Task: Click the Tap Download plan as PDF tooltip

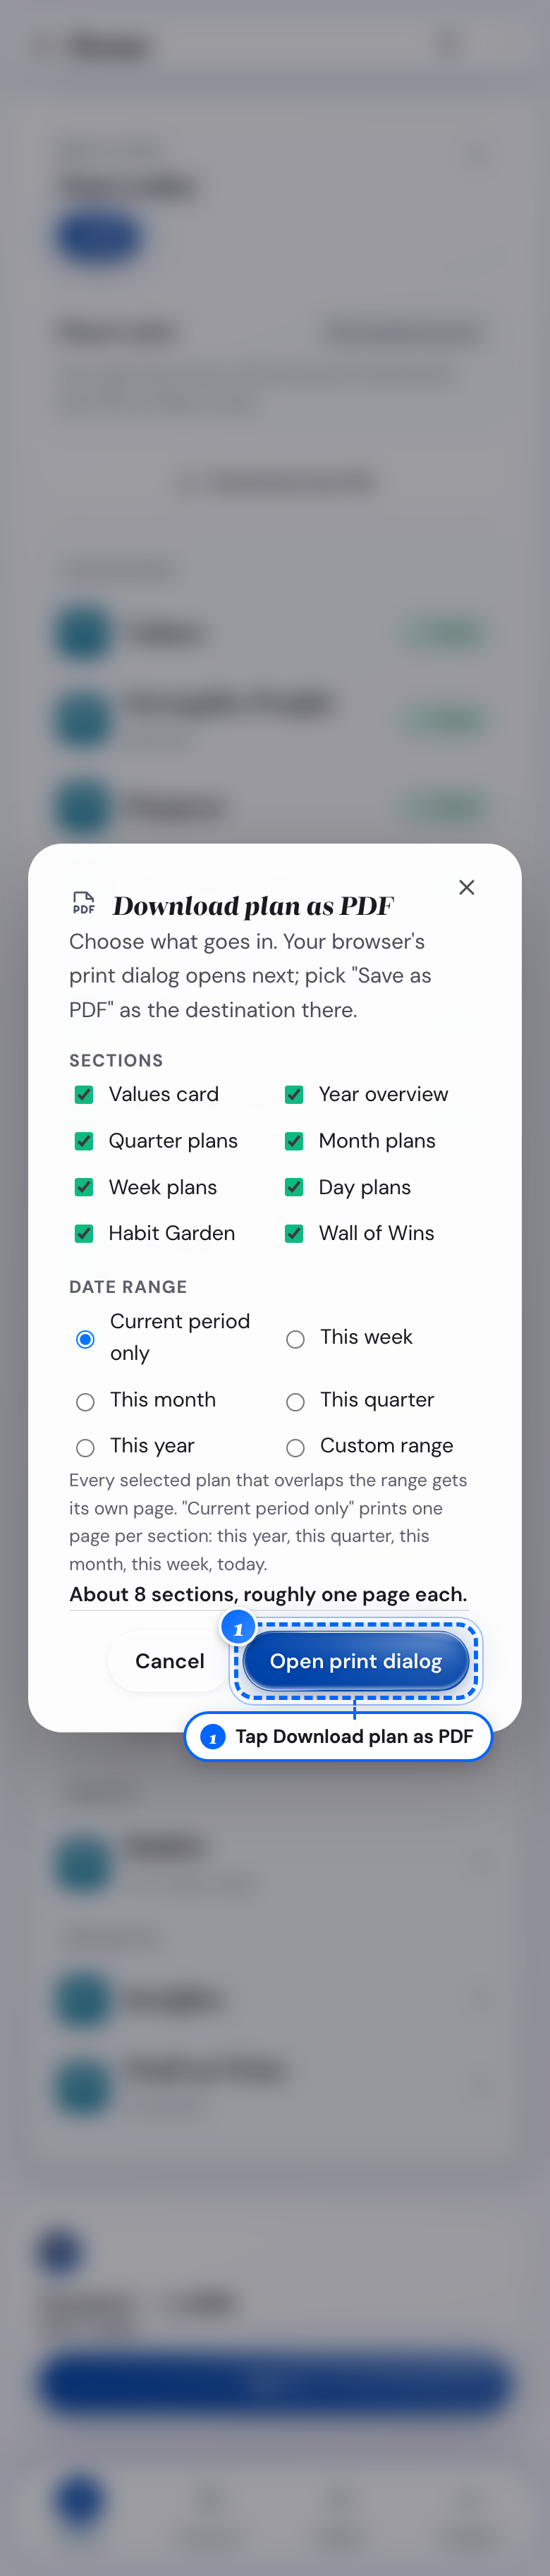Action: (339, 1737)
